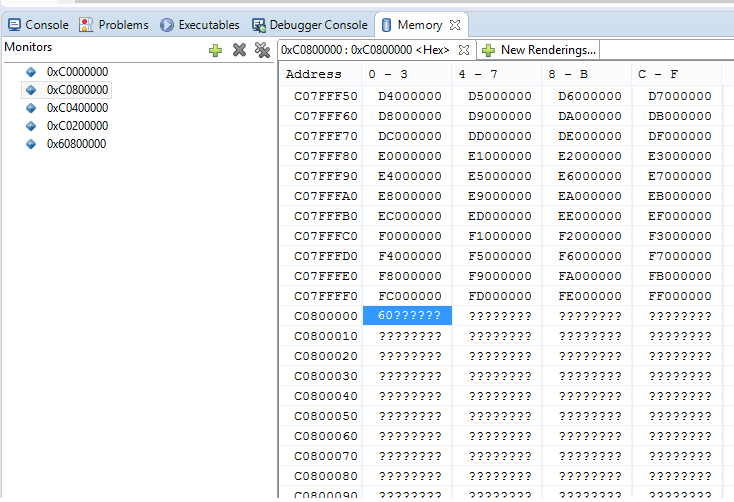Click the 4 - 7 column header

[497, 74]
